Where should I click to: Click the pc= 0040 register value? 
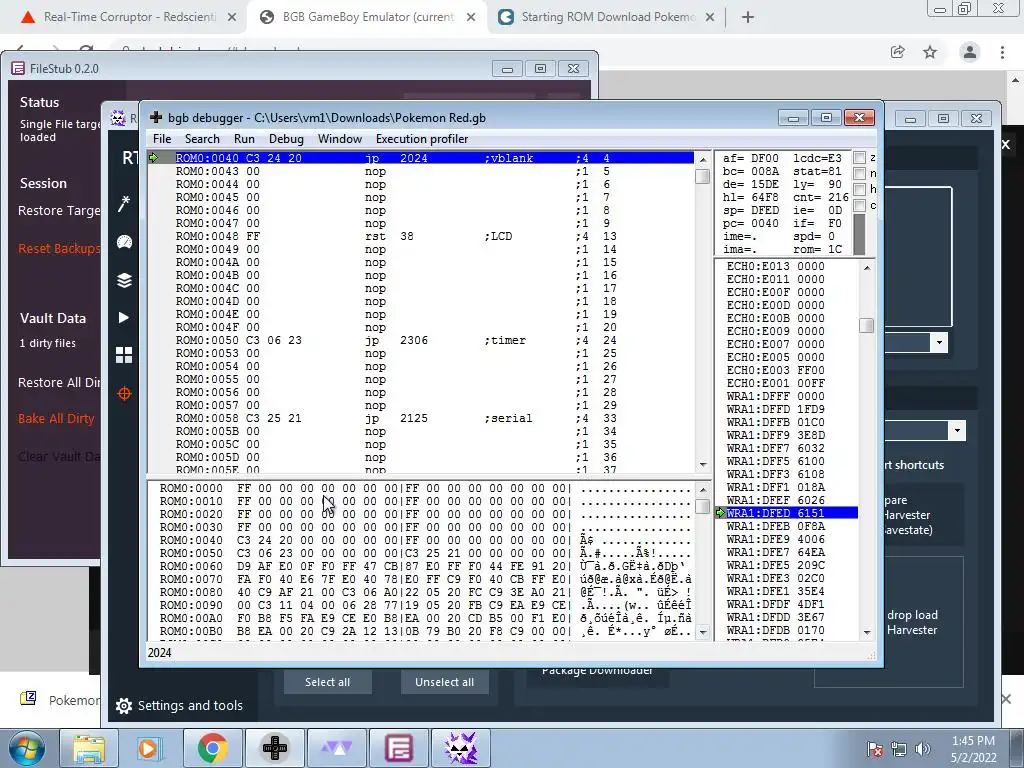751,223
